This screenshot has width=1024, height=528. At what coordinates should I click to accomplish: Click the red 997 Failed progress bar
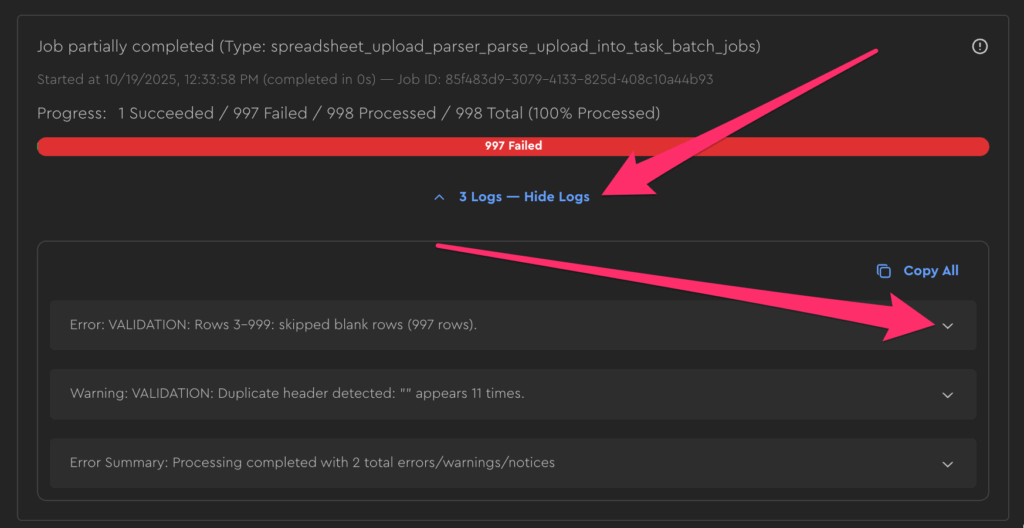(512, 146)
